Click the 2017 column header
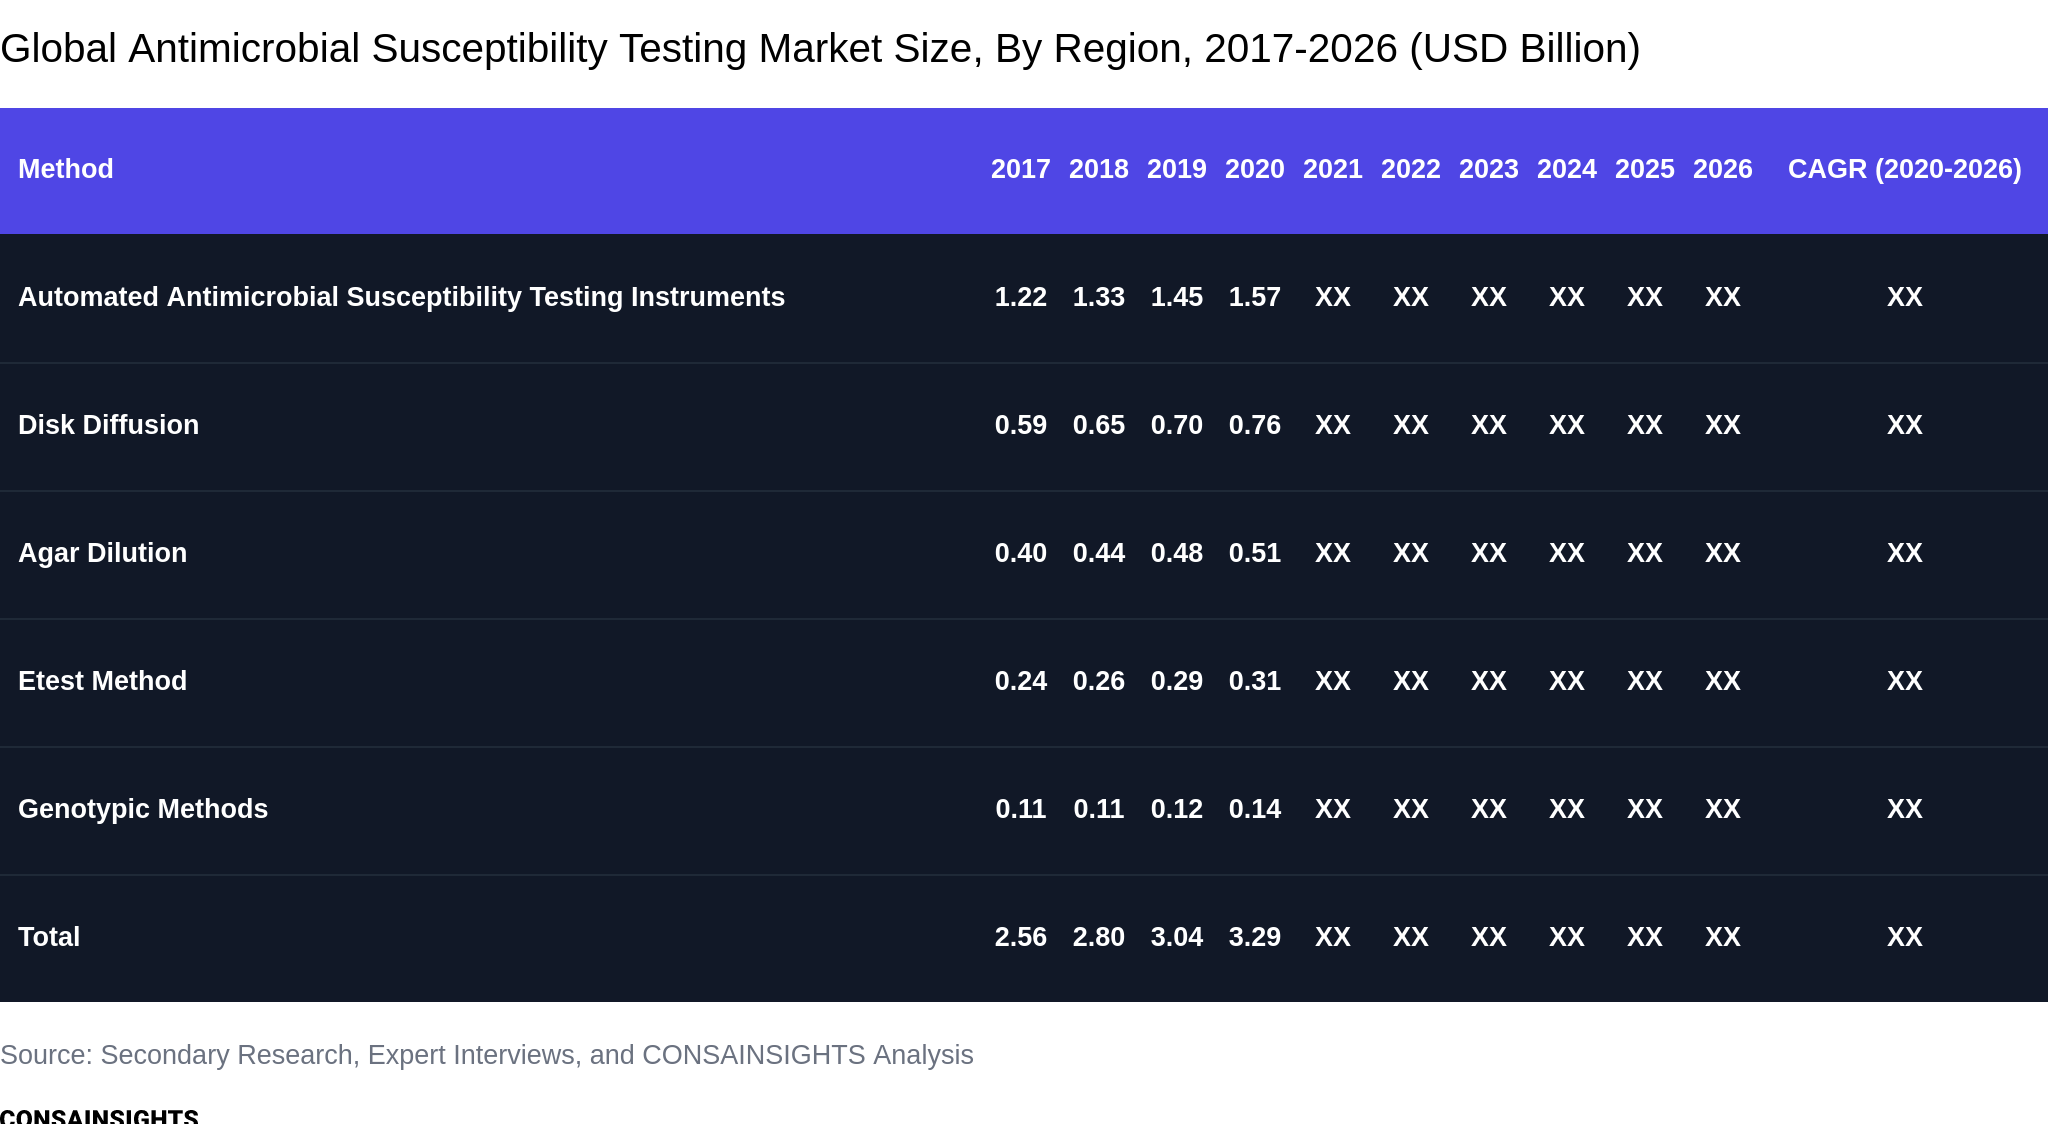 1021,169
